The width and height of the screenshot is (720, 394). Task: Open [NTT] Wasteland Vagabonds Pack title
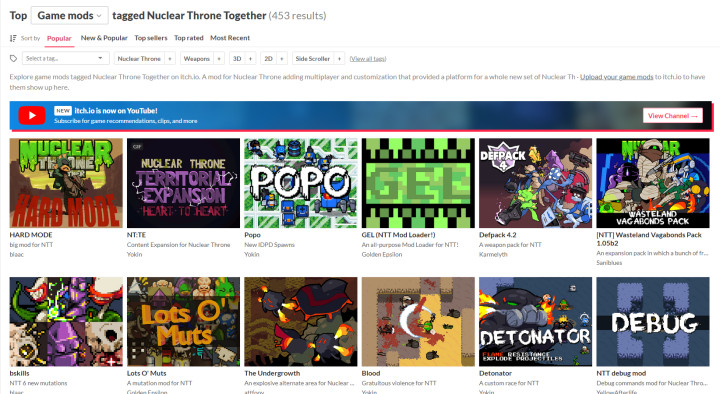coord(649,238)
